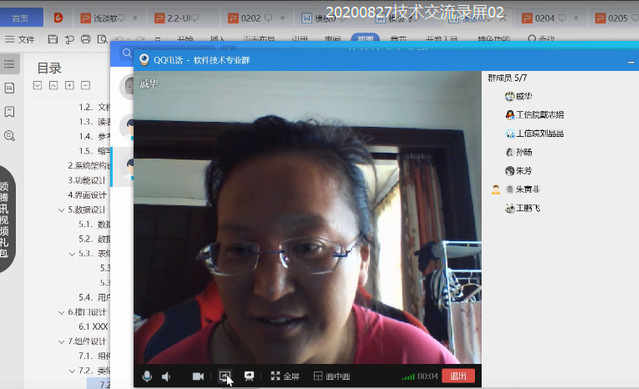Collapse the 6.接口设计 outline section

click(x=61, y=312)
